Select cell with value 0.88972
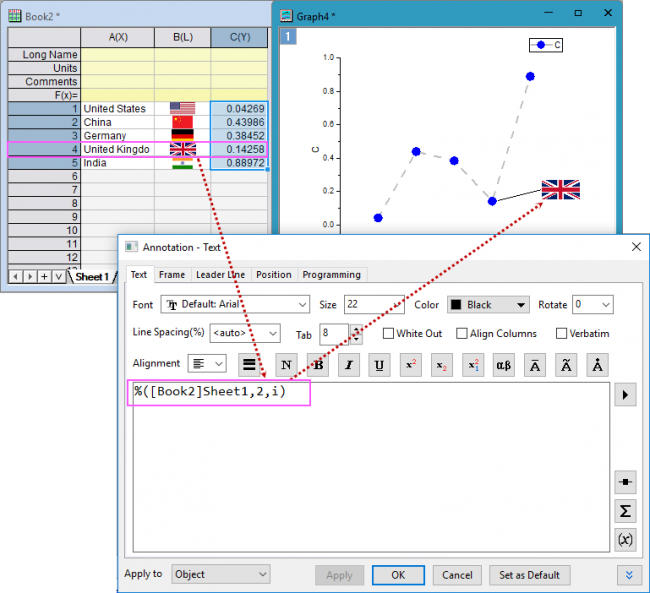Viewport: 650px width, 593px height. click(x=239, y=163)
